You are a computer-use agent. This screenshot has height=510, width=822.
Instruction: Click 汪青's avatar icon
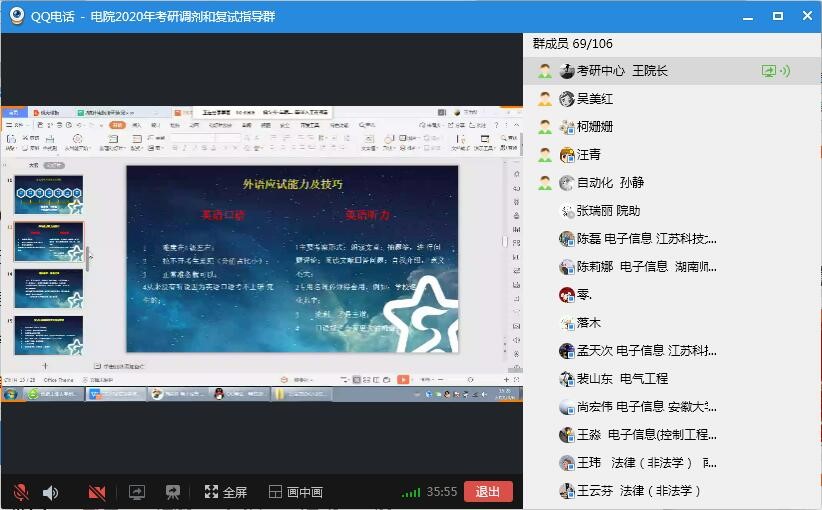567,155
